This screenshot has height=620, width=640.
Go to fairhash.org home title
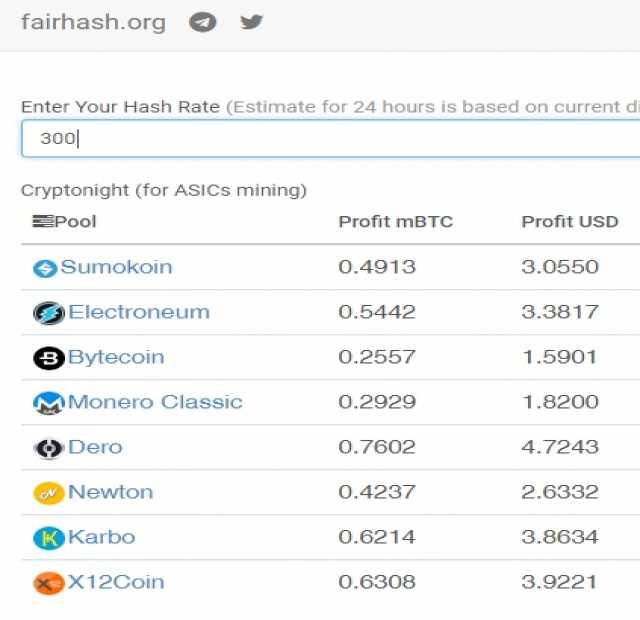click(93, 22)
